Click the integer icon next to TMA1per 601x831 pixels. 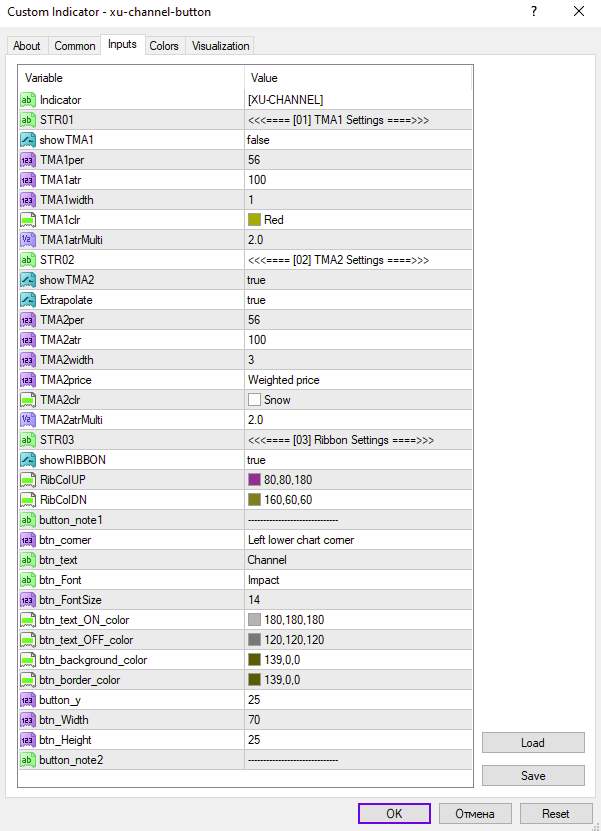coord(28,160)
